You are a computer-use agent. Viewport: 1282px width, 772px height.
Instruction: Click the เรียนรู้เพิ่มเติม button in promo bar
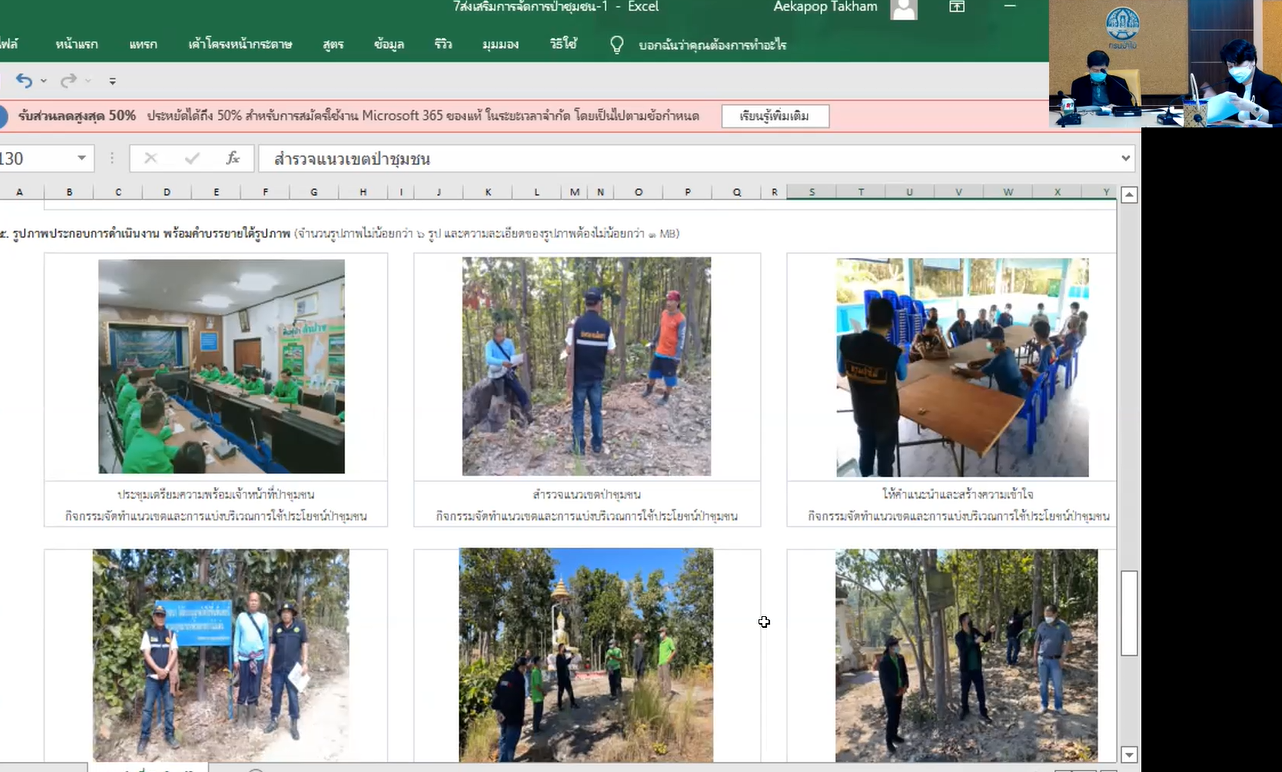(776, 116)
